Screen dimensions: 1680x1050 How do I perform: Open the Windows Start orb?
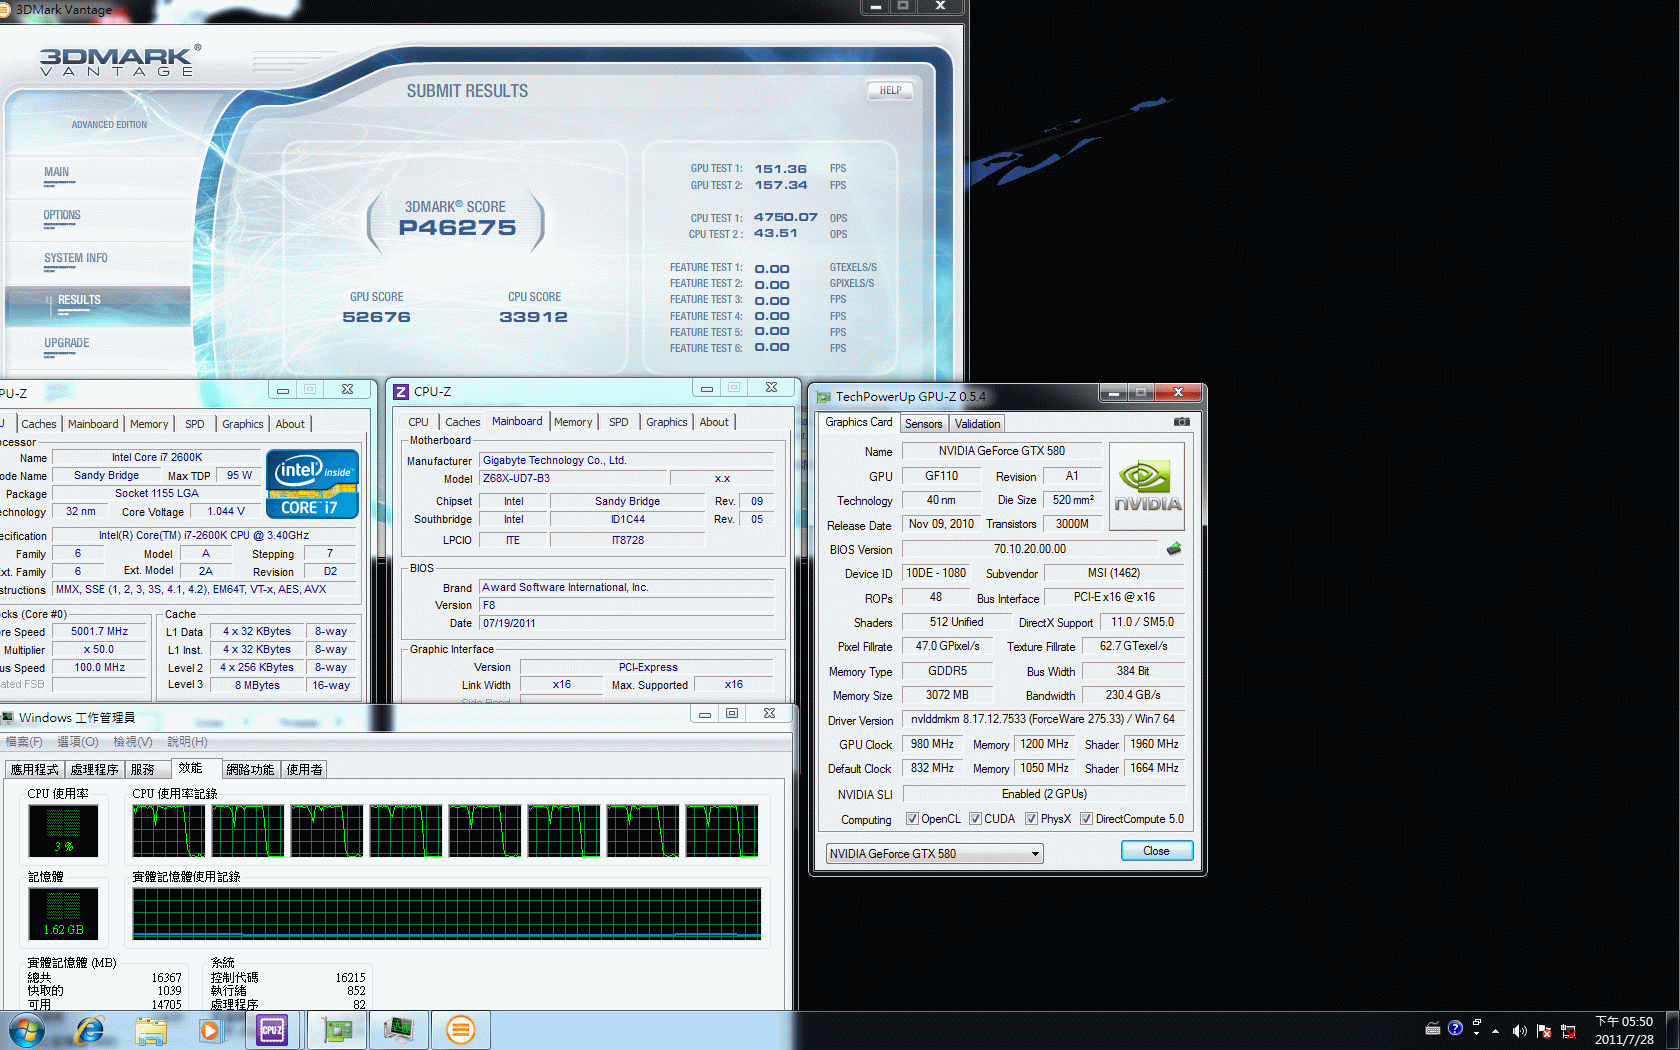pyautogui.click(x=27, y=1030)
